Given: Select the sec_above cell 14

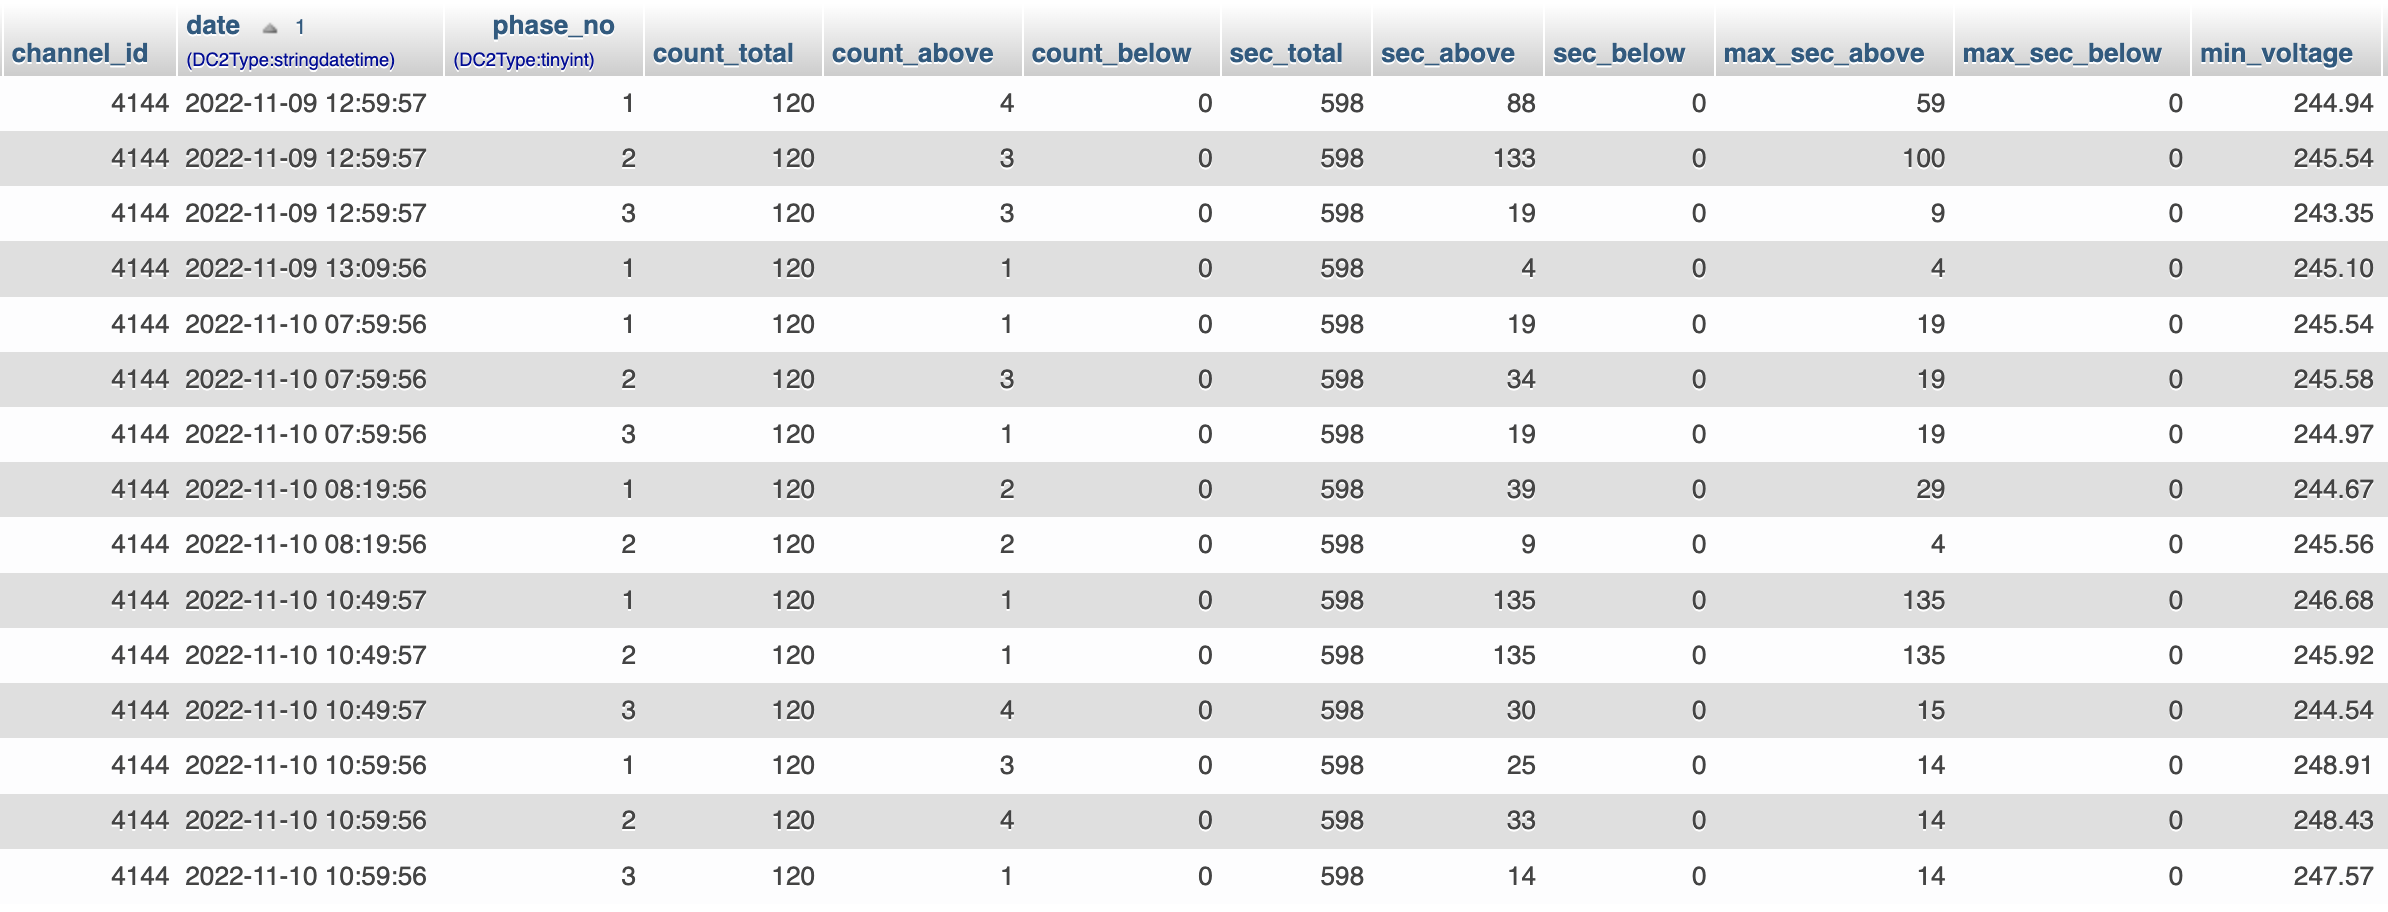Looking at the screenshot, I should point(1521,876).
